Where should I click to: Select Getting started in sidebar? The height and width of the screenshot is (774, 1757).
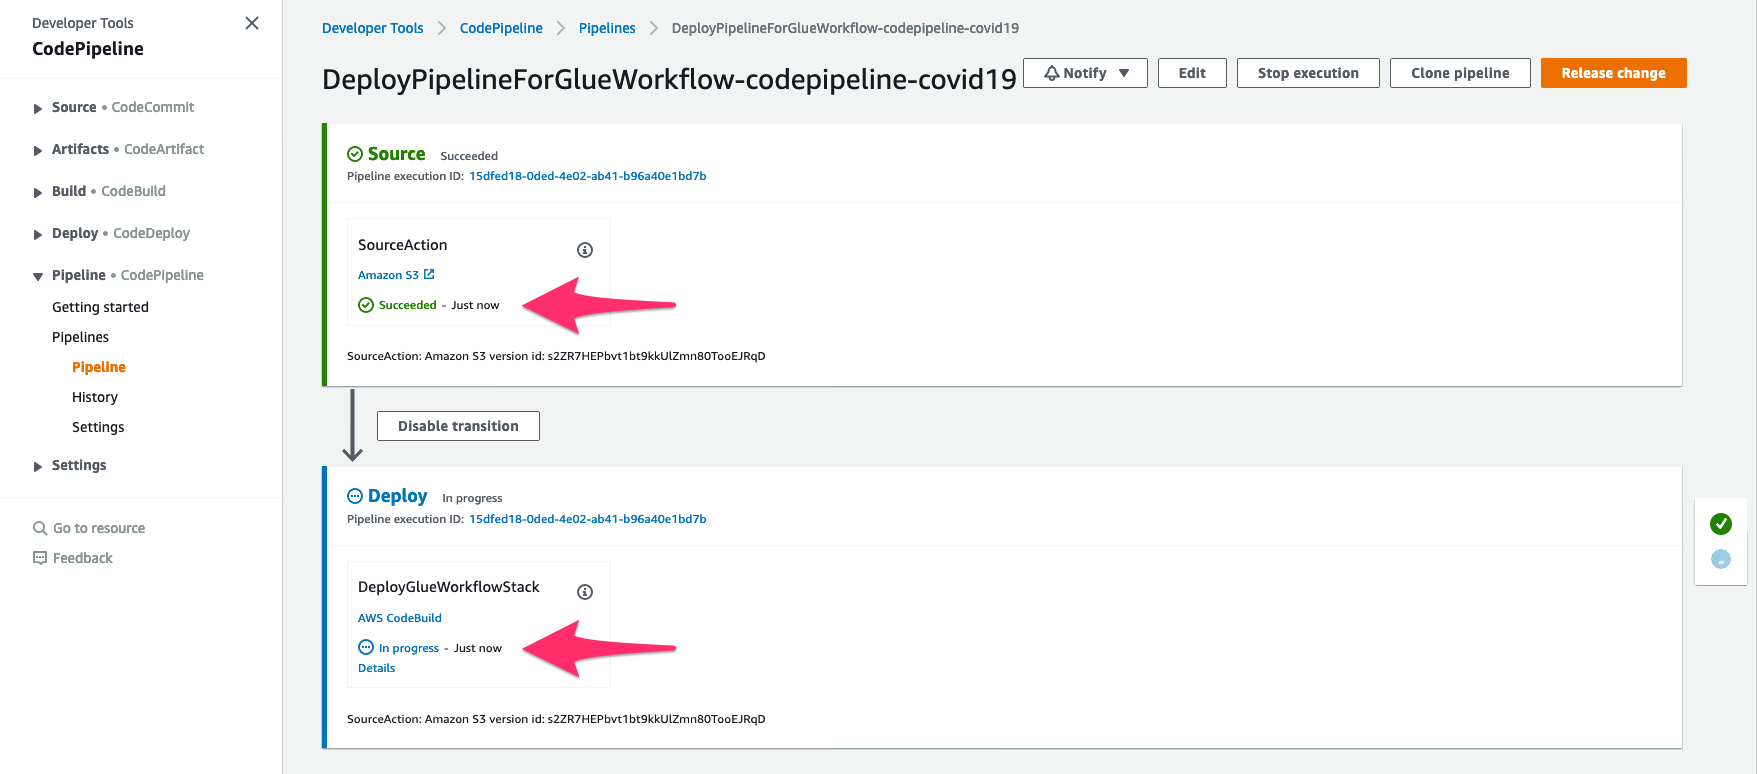[100, 307]
